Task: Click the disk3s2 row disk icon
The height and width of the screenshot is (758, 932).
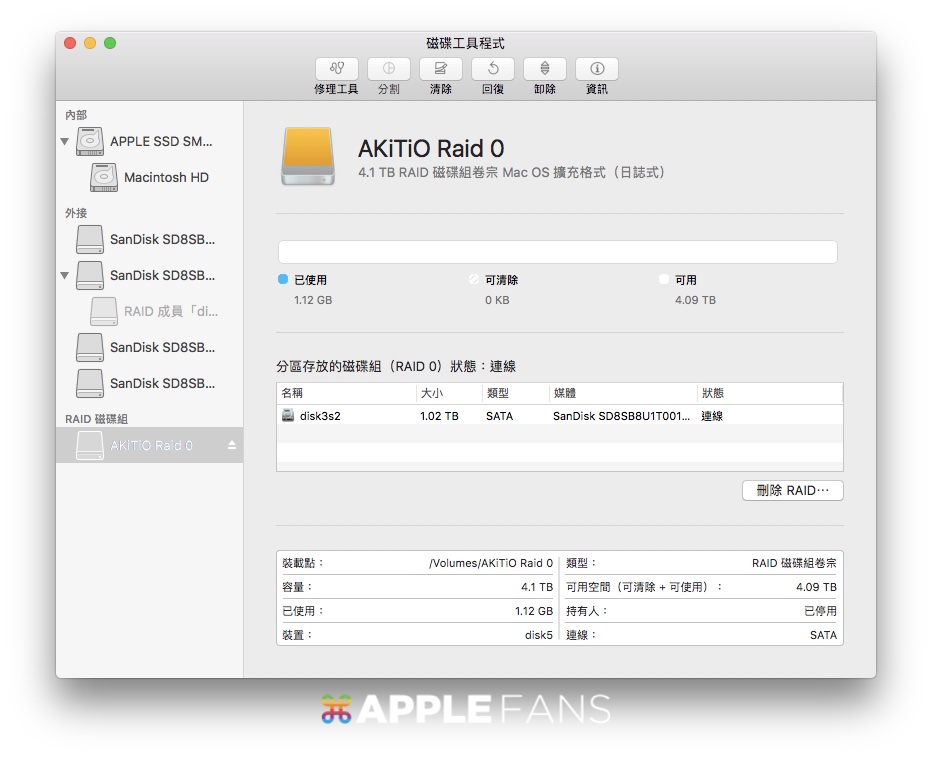Action: click(288, 415)
